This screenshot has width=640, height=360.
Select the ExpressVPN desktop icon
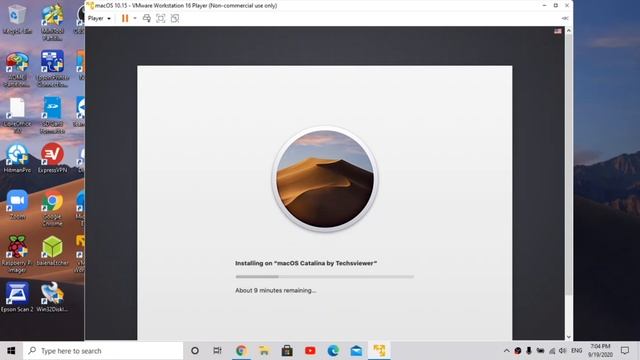(x=52, y=158)
